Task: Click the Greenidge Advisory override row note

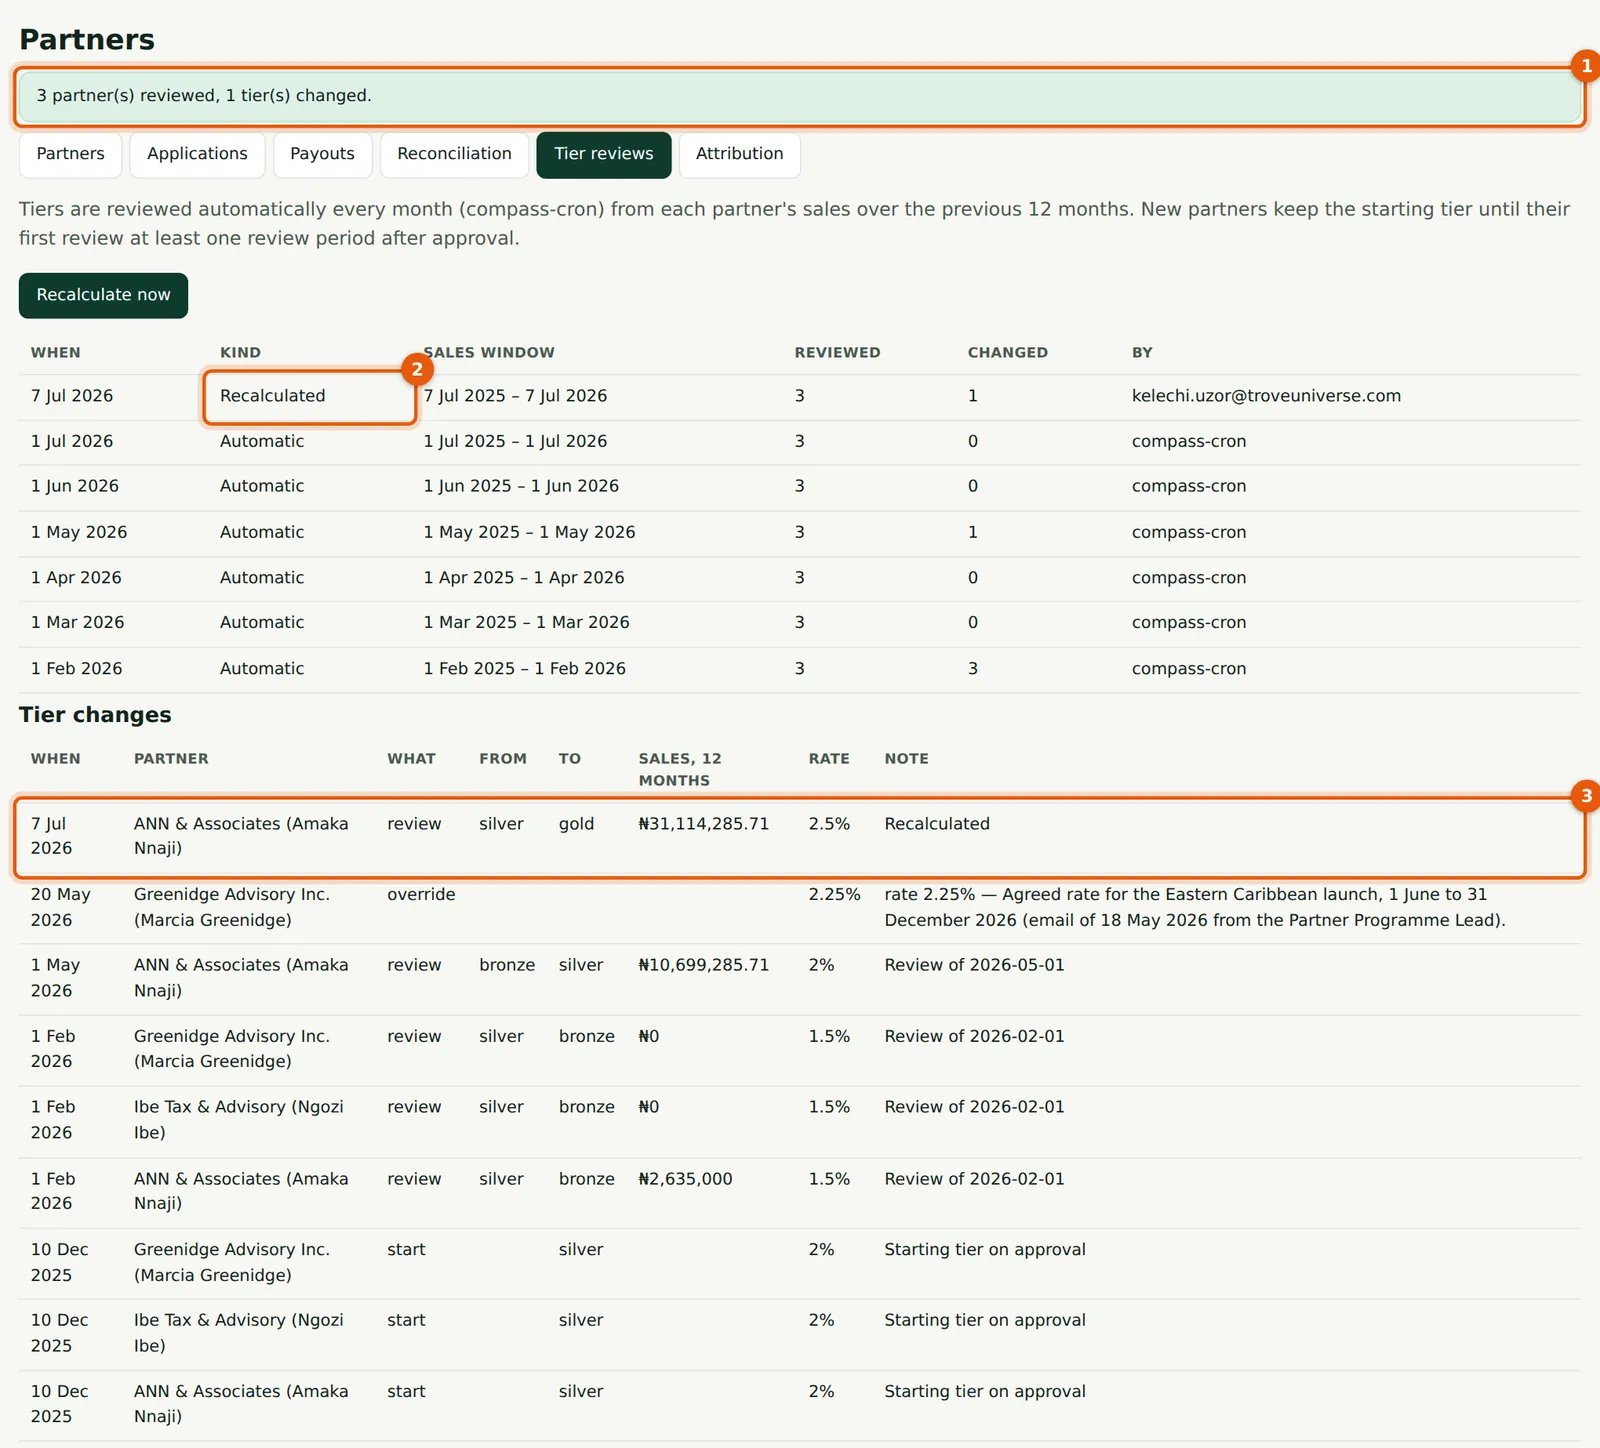Action: 1195,907
